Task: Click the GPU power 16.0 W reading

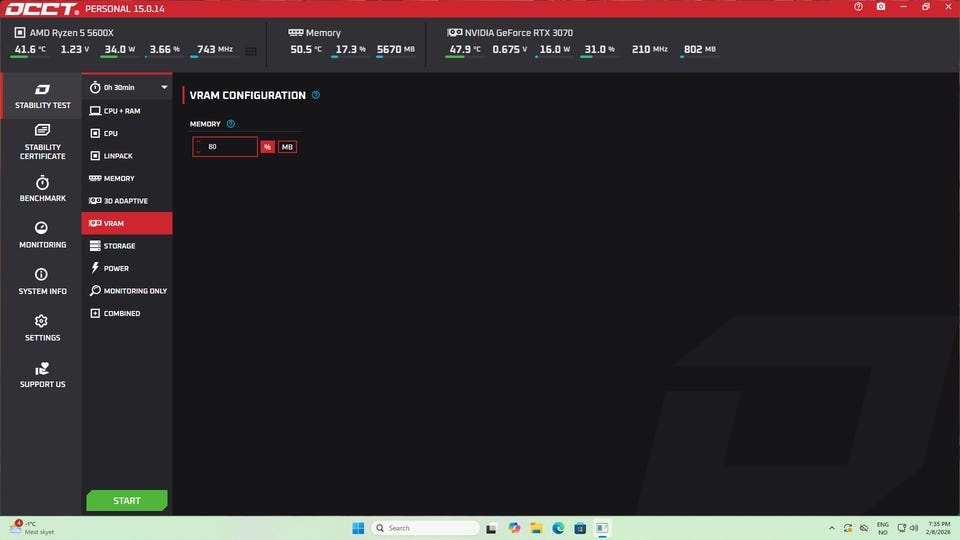Action: [x=555, y=50]
